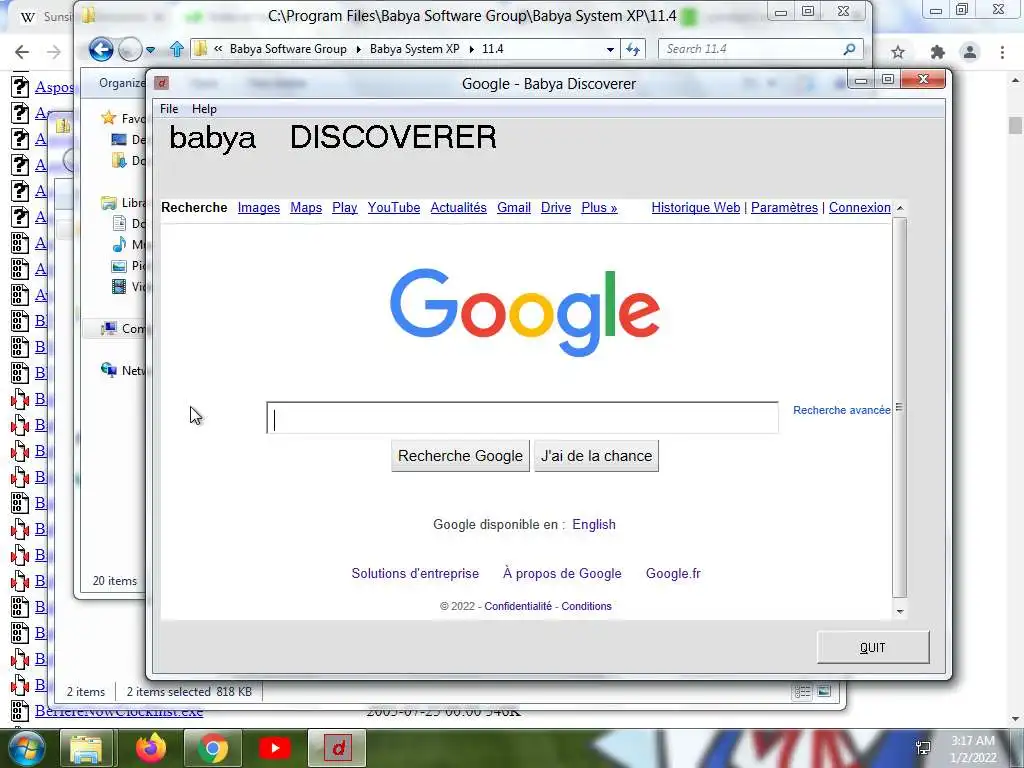The width and height of the screenshot is (1024, 768).
Task: Open the Gmail link
Action: (513, 208)
